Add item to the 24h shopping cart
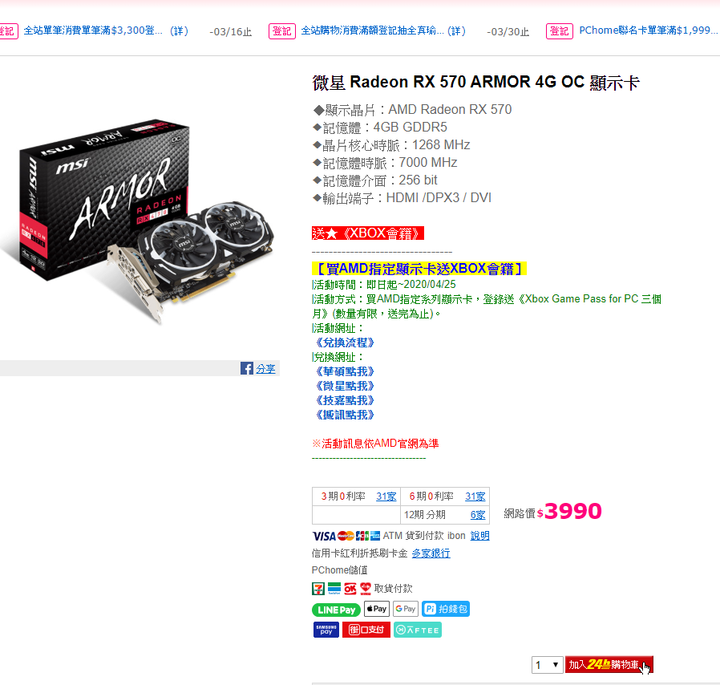 (609, 664)
